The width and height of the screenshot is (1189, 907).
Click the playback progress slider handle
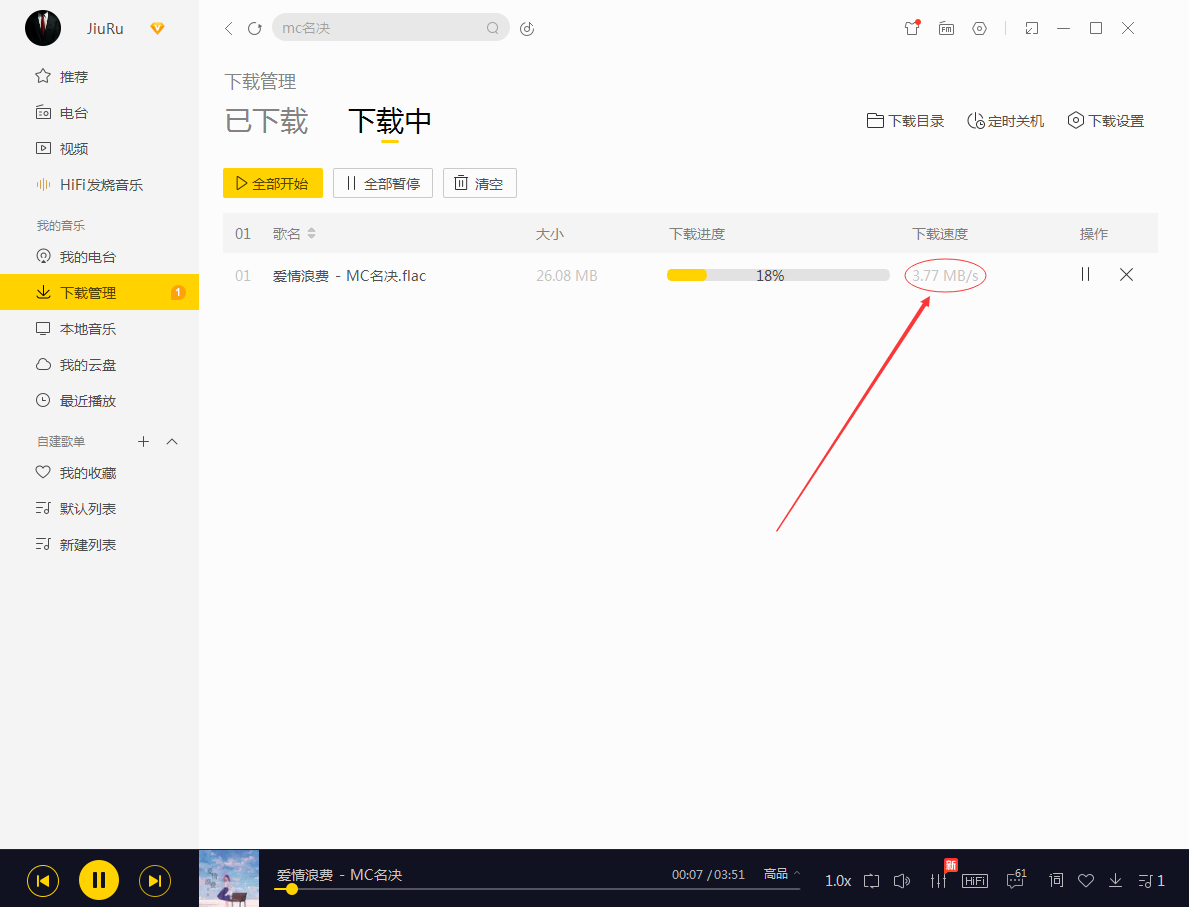click(x=291, y=889)
